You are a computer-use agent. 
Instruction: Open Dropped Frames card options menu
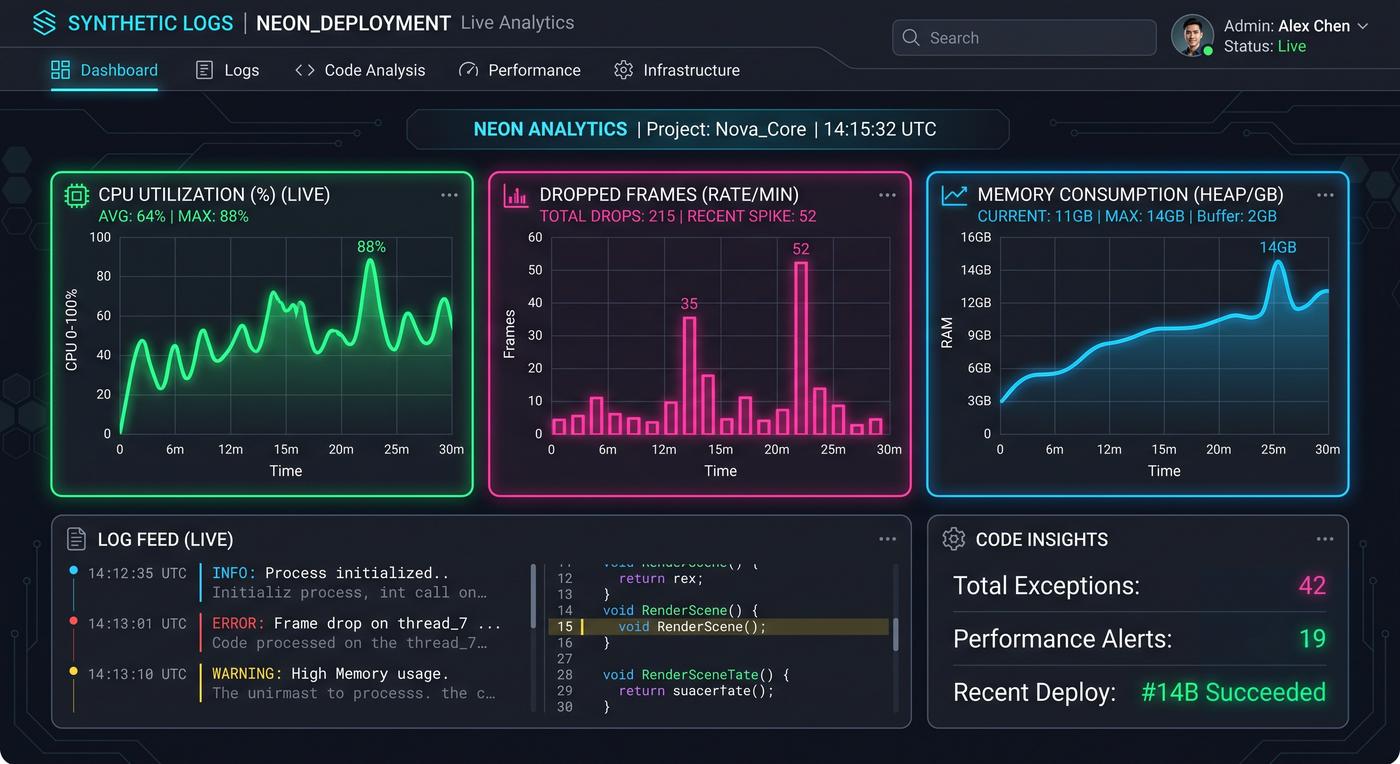[887, 196]
